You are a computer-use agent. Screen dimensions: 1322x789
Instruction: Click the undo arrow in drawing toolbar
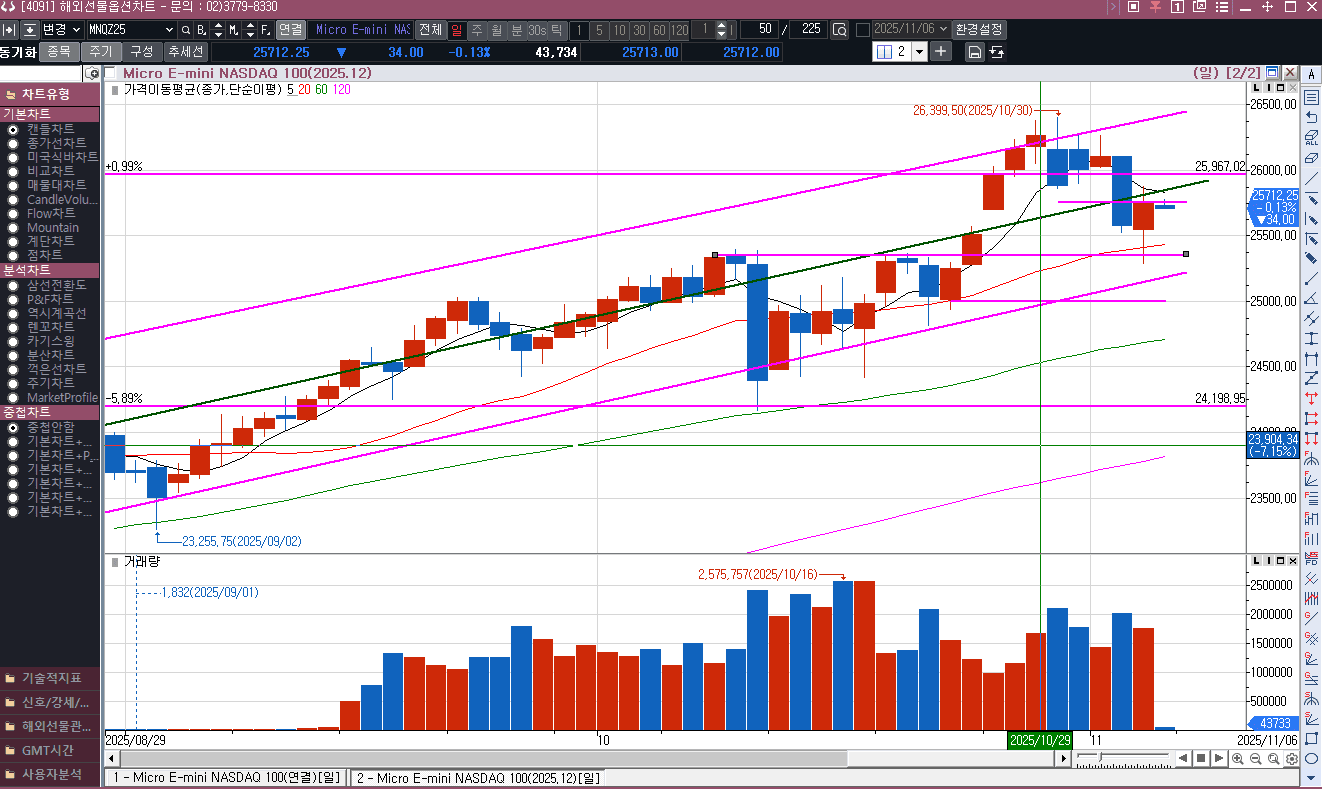click(x=1311, y=118)
